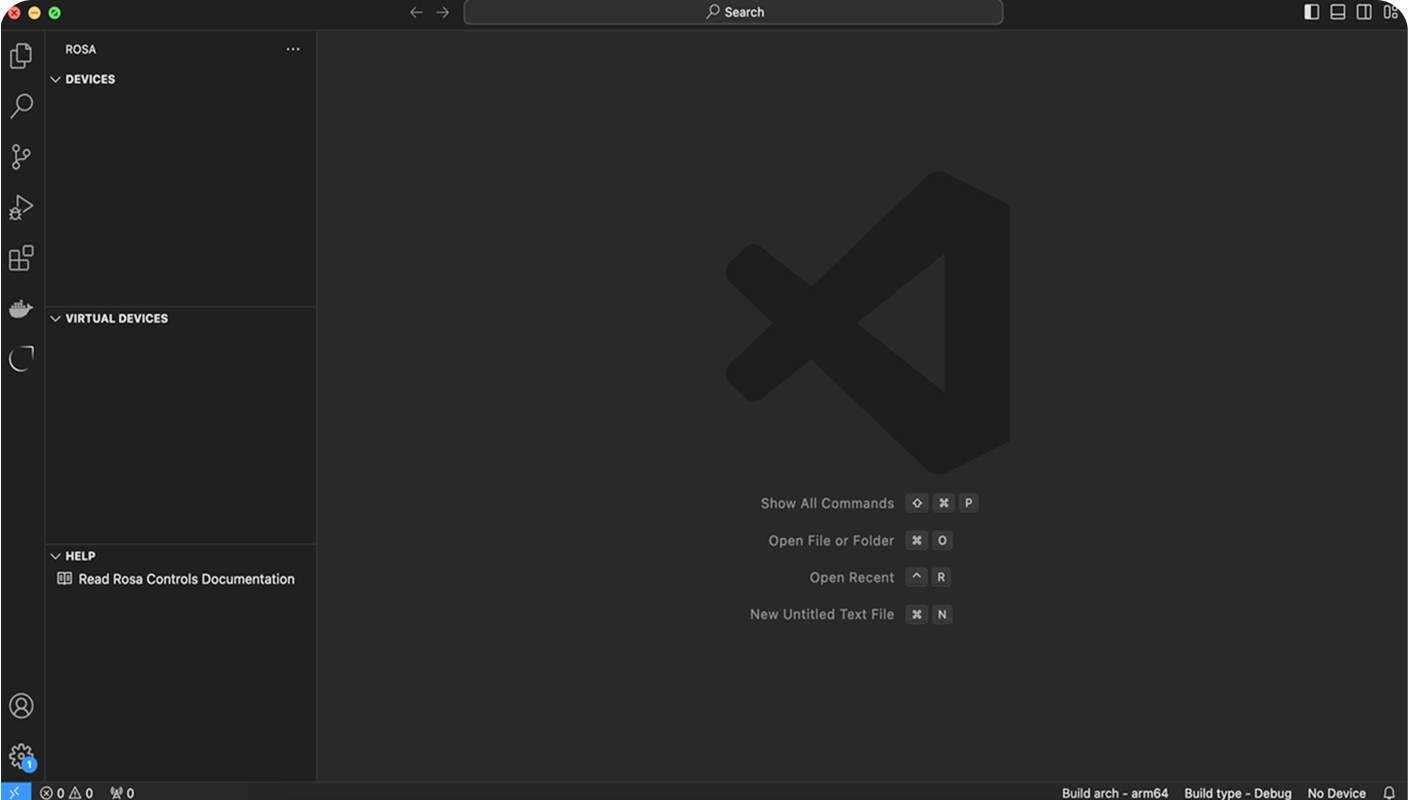1408x800 pixels.
Task: Open the ROSA panel more actions menu
Action: [x=293, y=49]
